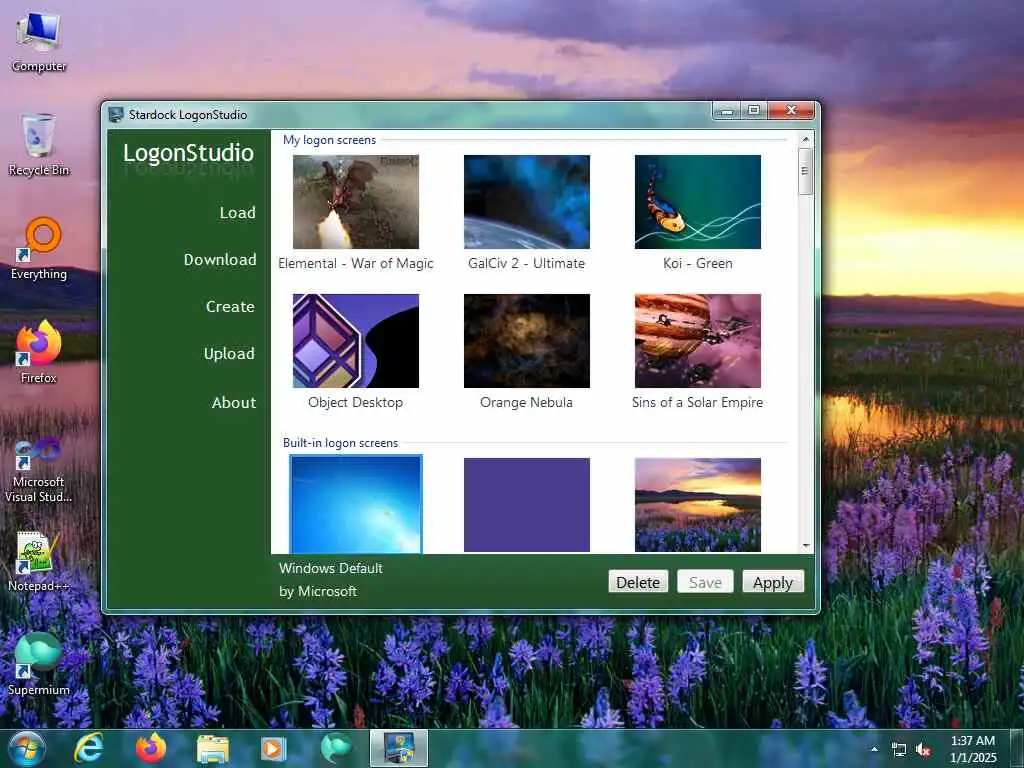Screen dimensions: 1024x768
Task: Select the Recycle Bin desktop icon
Action: tap(39, 144)
